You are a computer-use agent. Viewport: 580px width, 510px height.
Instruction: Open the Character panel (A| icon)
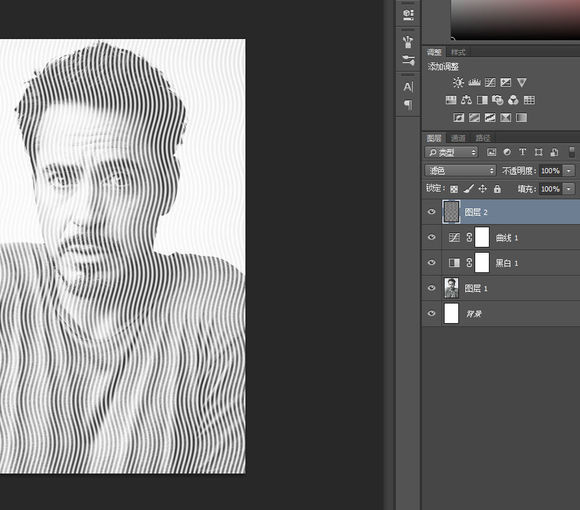[x=408, y=87]
